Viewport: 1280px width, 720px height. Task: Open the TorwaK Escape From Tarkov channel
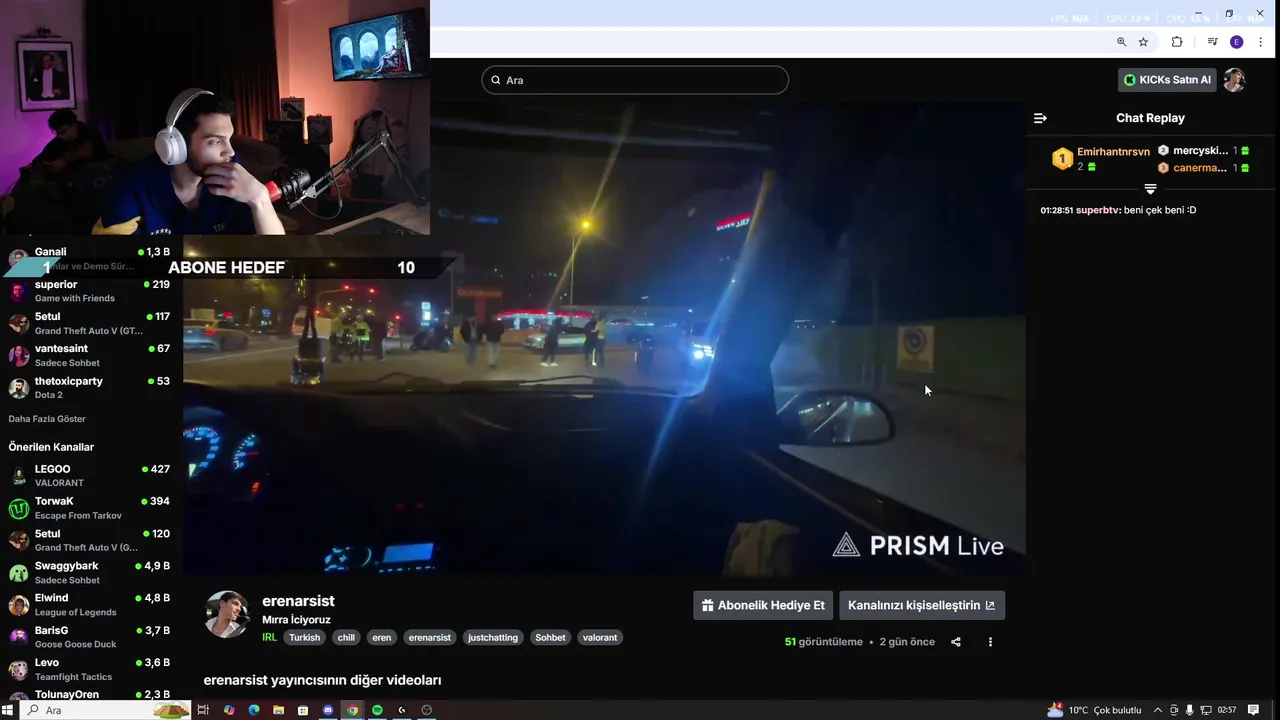click(90, 508)
